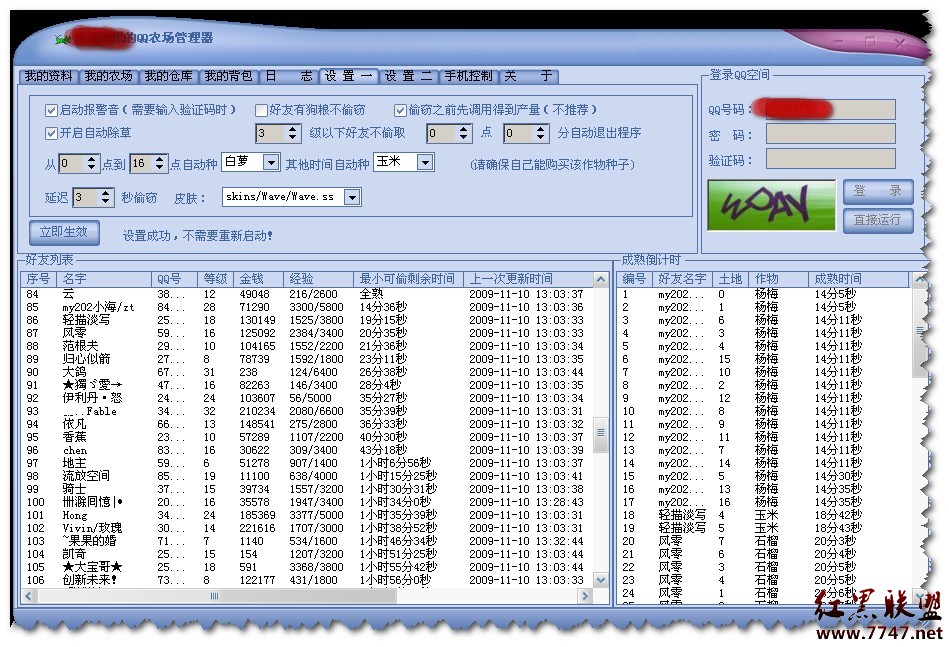
Task: Click friend list scroll up arrow
Action: [x=600, y=279]
